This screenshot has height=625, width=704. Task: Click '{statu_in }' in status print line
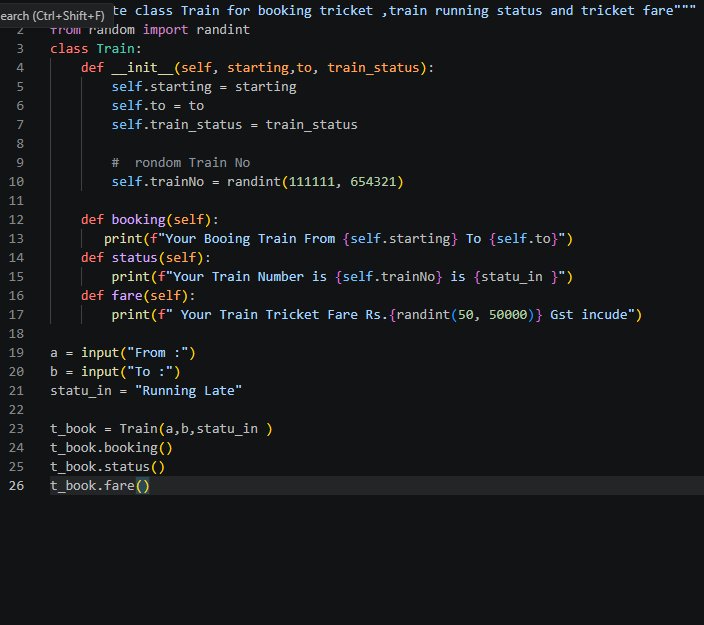[516, 277]
